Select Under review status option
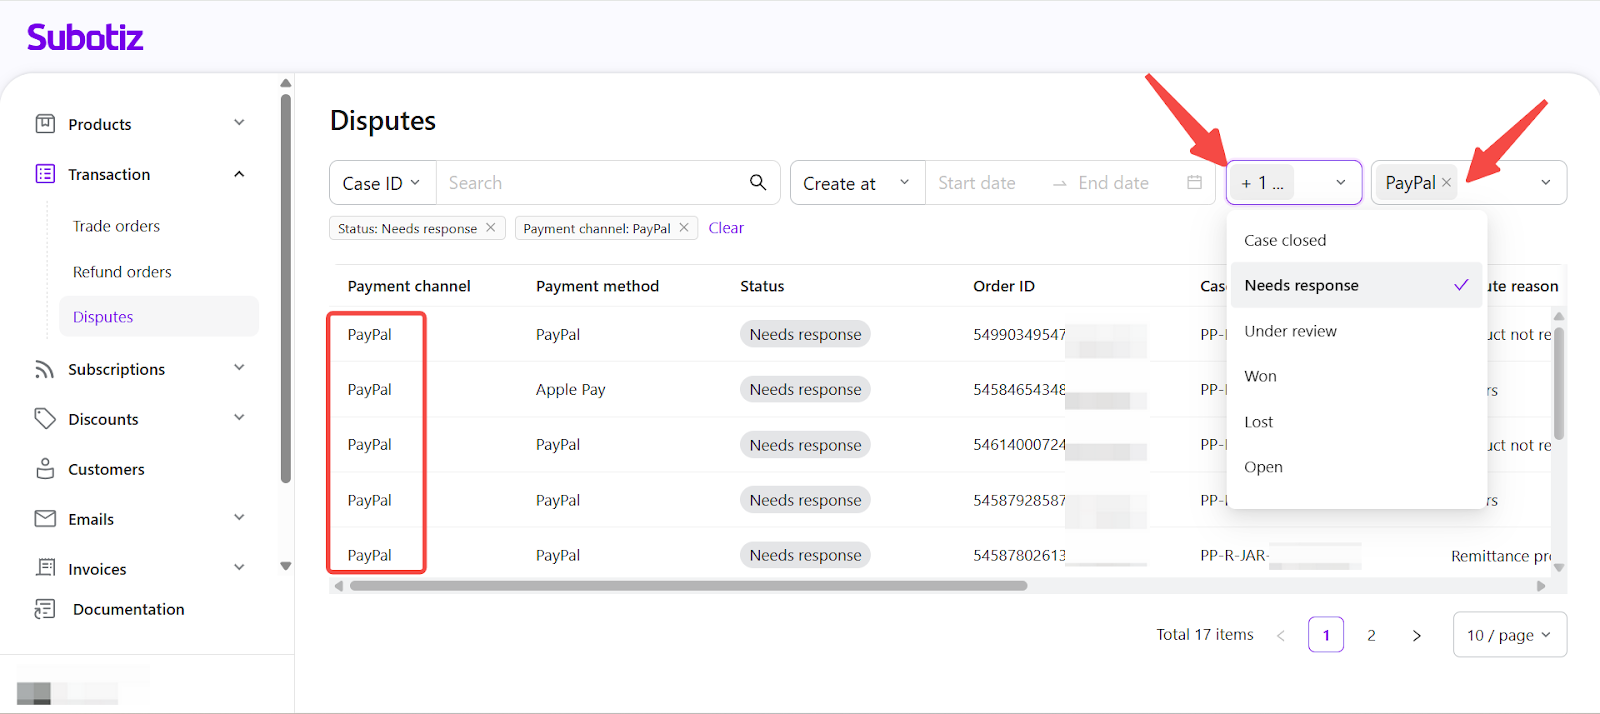 coord(1290,331)
